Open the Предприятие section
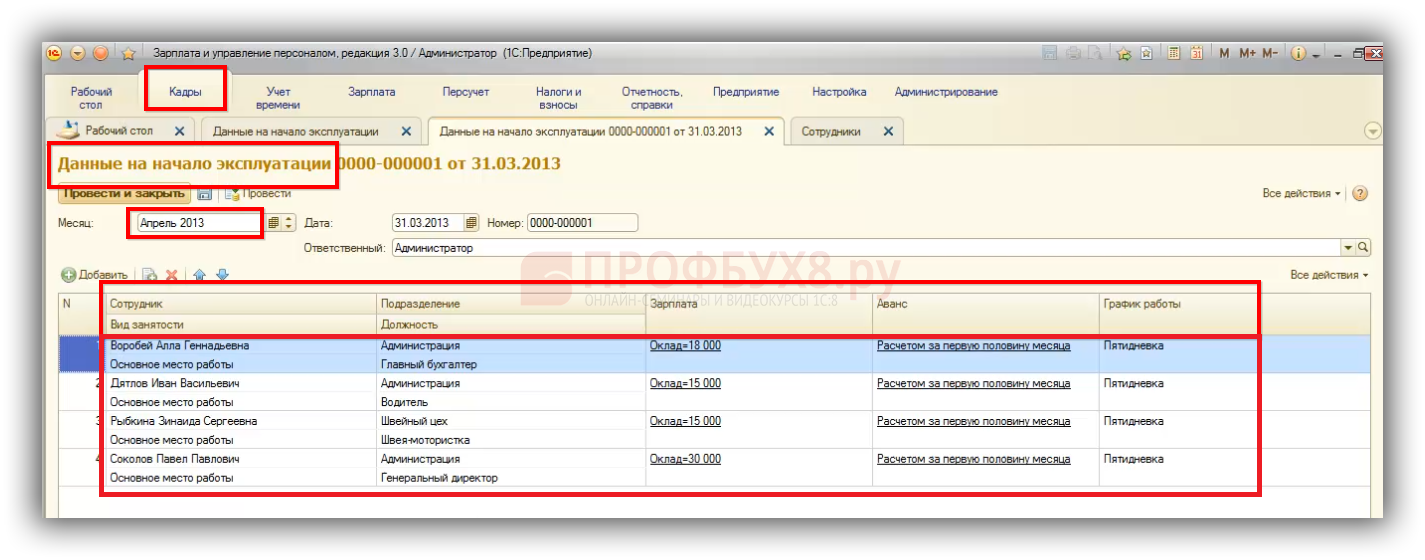The image size is (1425, 560). point(746,92)
